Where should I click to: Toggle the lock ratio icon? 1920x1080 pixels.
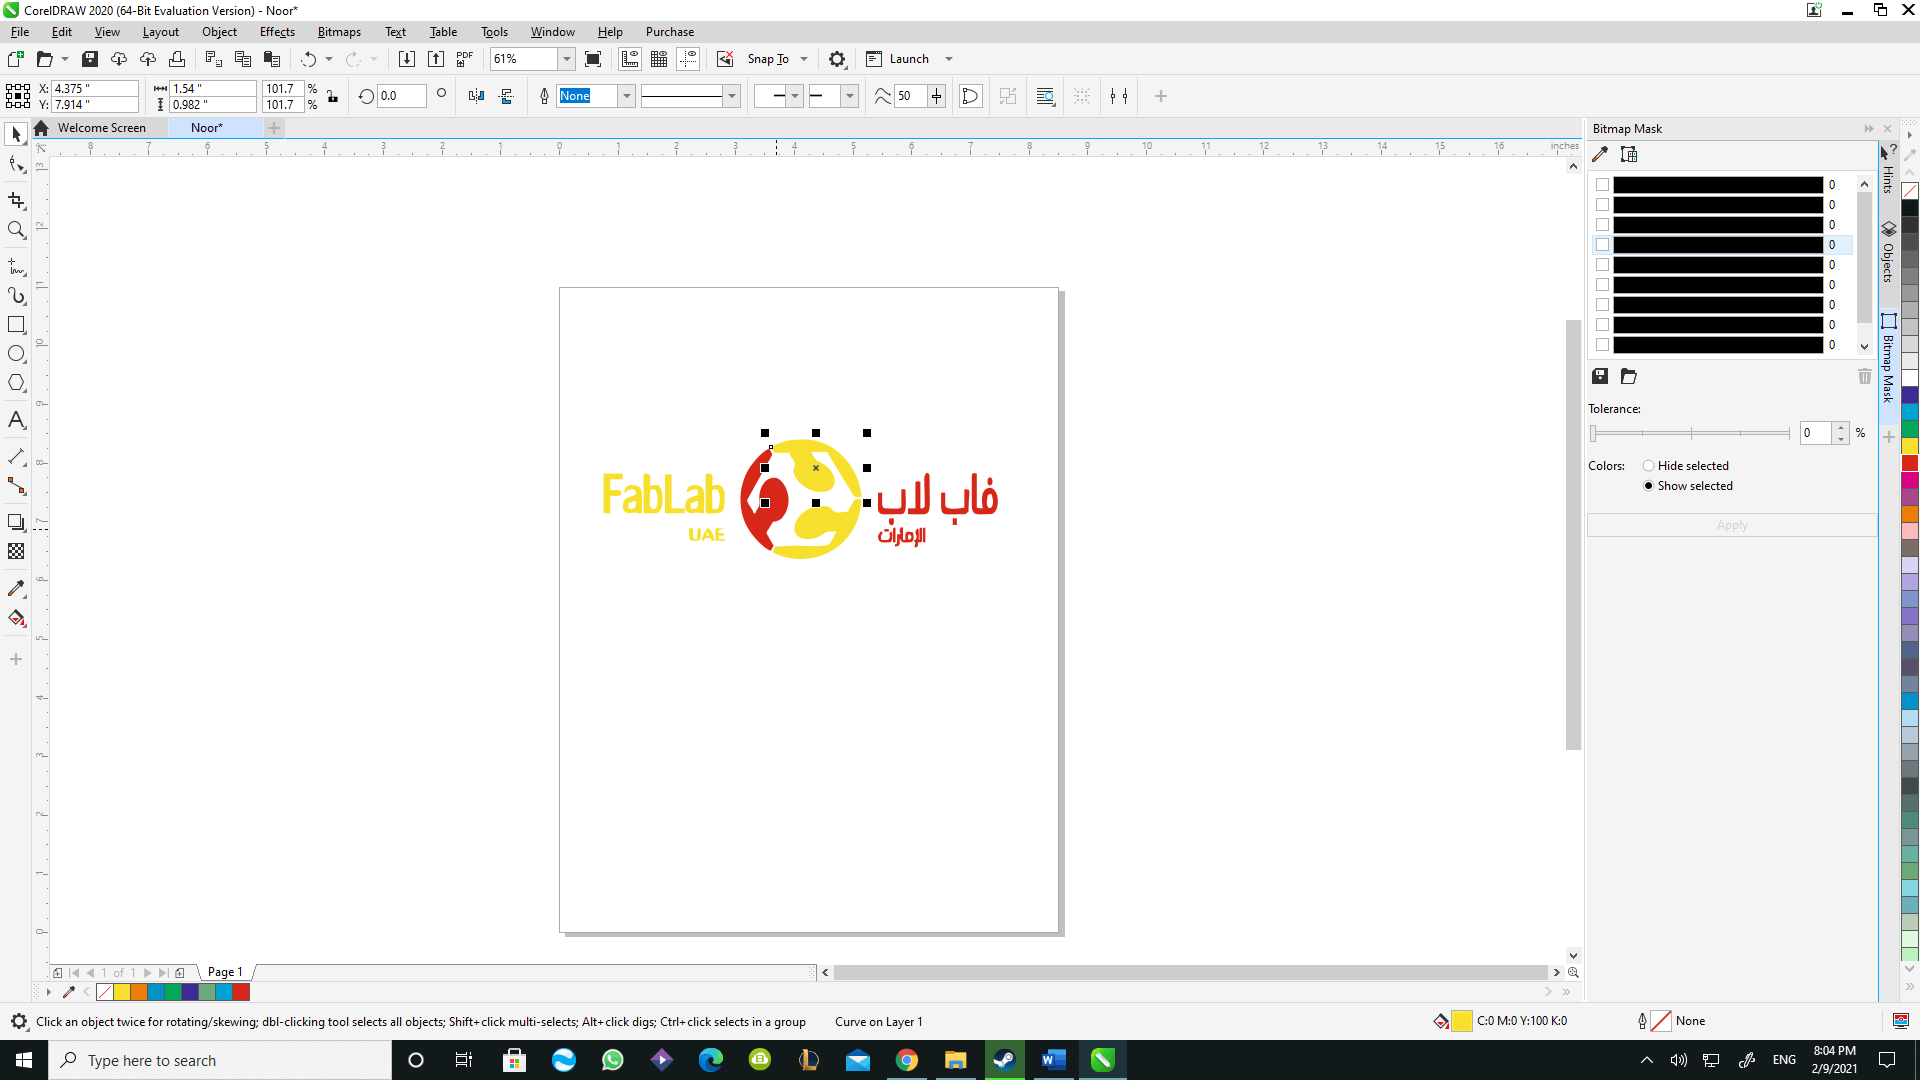tap(333, 96)
